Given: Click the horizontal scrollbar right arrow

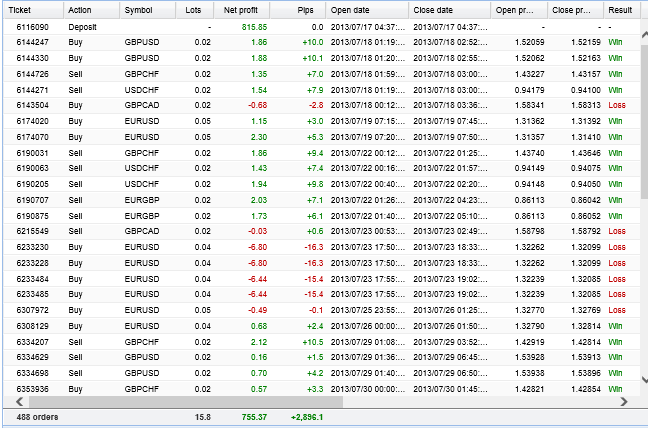Looking at the screenshot, I should tap(624, 401).
